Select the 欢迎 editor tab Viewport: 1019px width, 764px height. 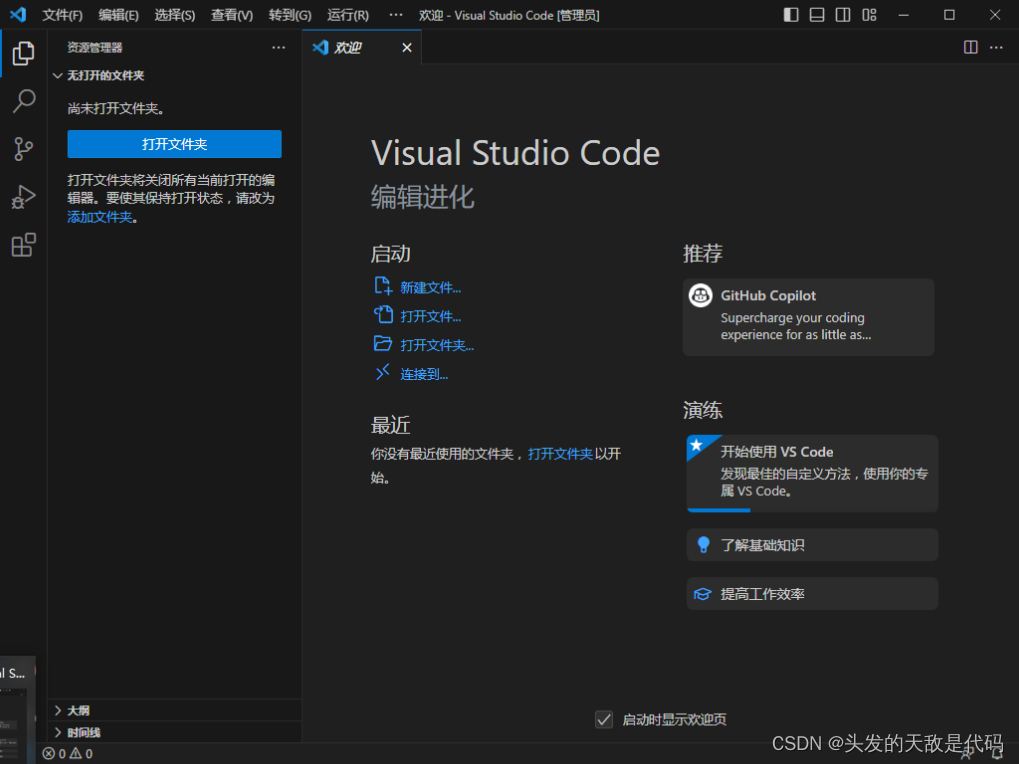pos(361,47)
